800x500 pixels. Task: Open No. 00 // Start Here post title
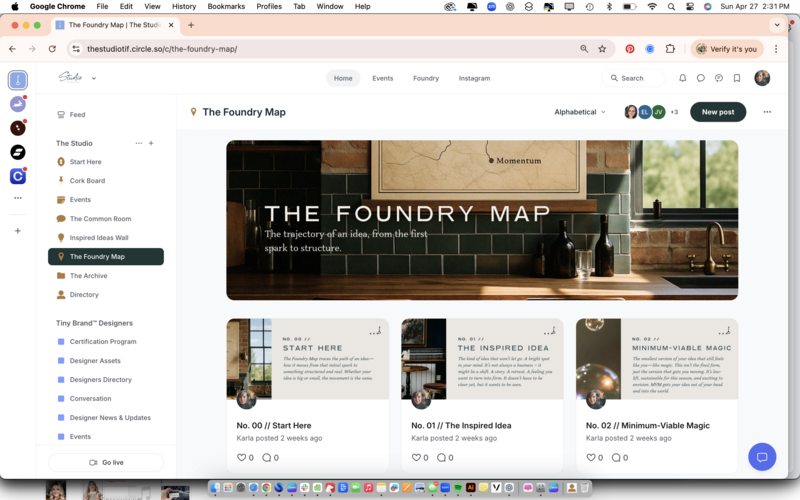click(x=273, y=426)
